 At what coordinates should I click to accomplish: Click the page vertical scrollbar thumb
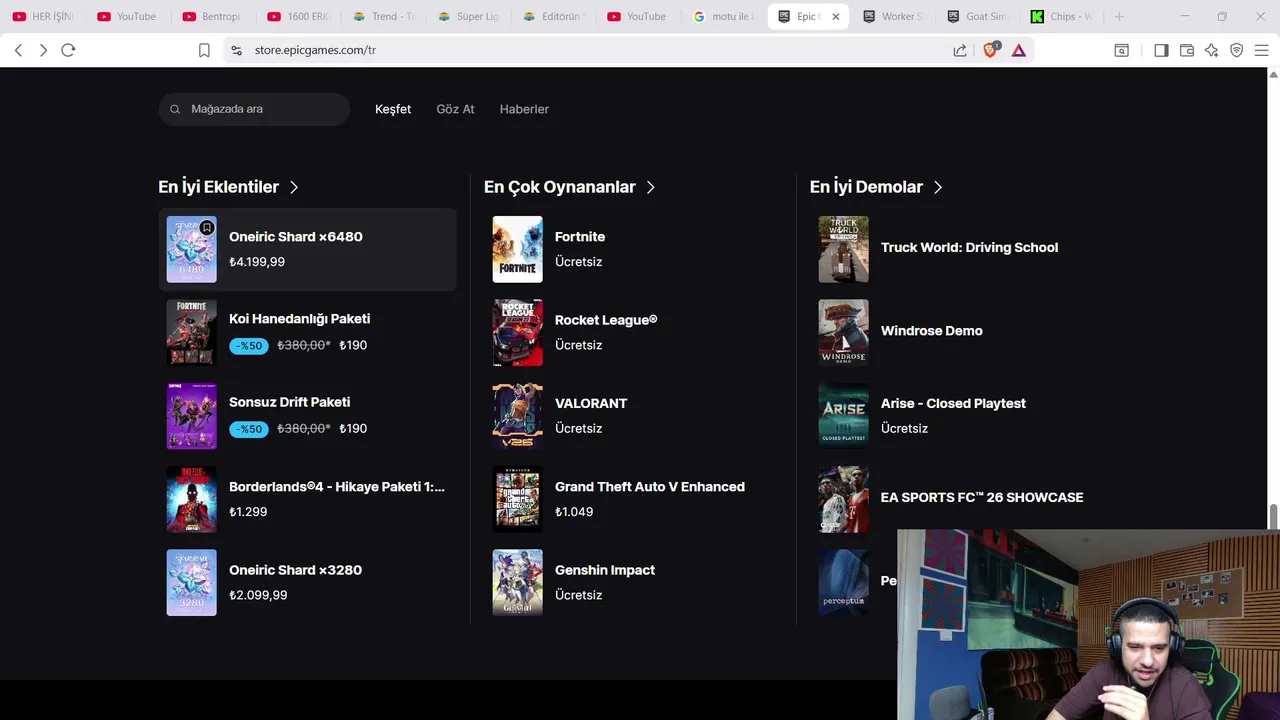pos(1273,515)
